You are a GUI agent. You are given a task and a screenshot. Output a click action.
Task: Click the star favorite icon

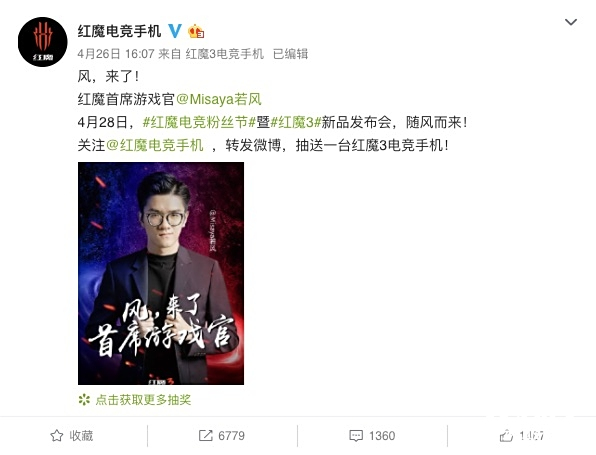coord(57,436)
